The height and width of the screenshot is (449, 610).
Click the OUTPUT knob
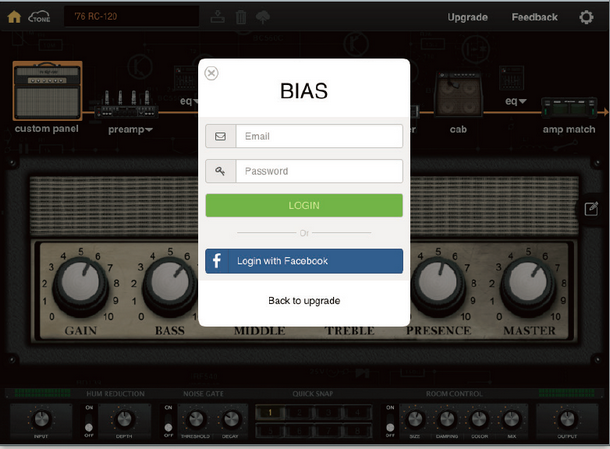566,419
